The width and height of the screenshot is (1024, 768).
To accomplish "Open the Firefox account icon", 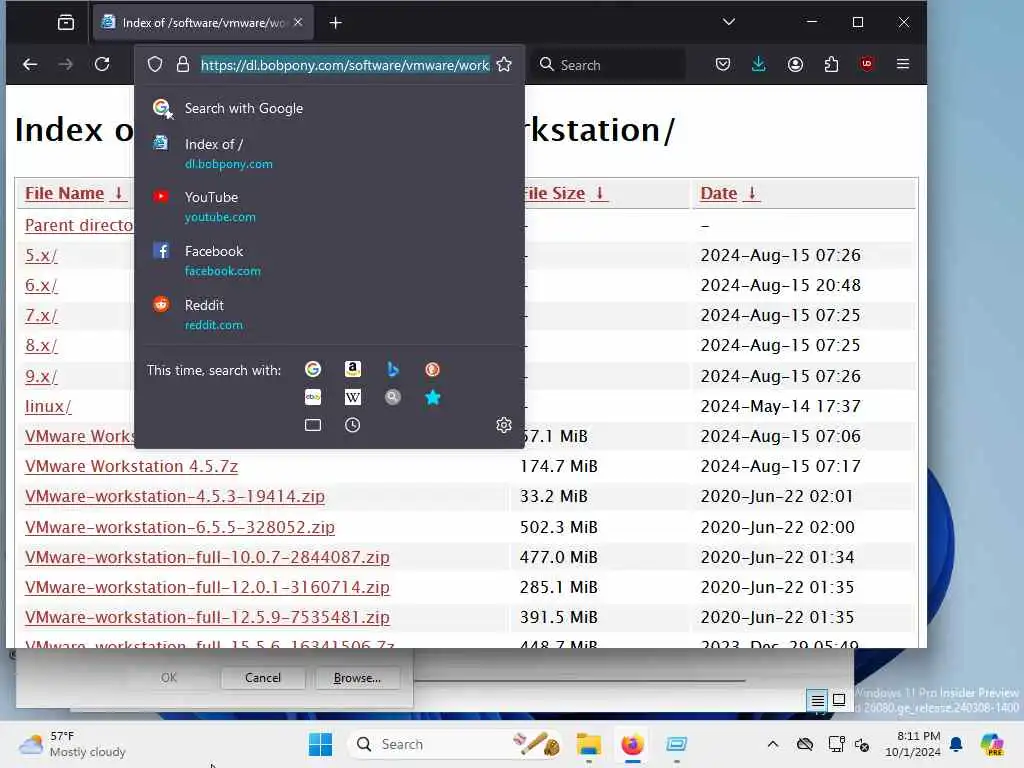I will click(x=795, y=64).
